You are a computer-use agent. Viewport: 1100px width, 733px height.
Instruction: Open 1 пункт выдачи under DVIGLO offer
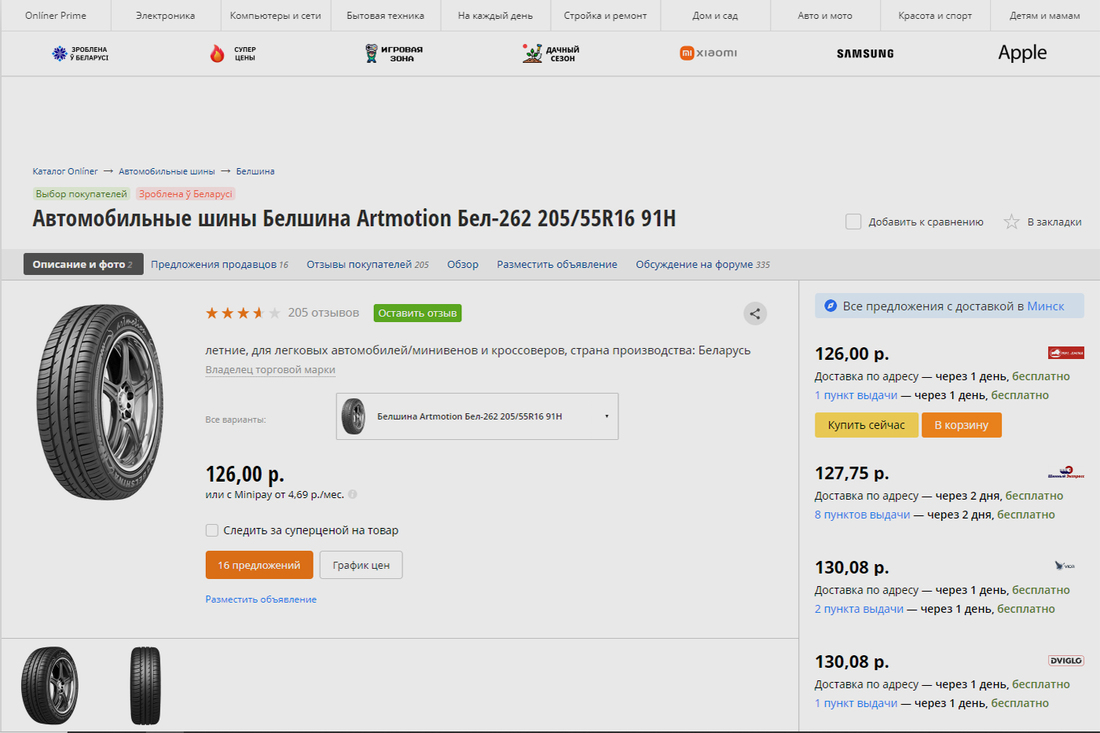point(856,704)
